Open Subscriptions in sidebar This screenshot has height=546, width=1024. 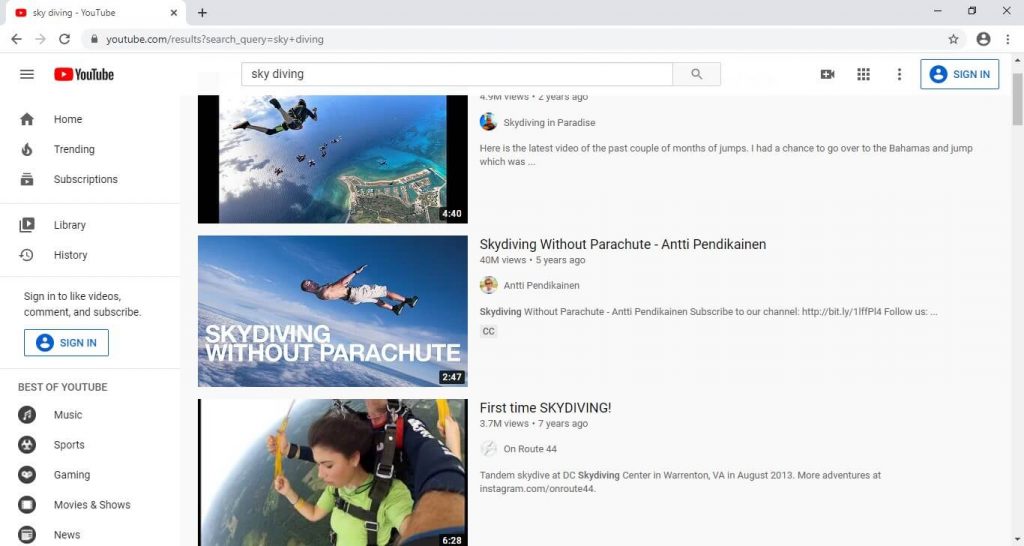86,180
